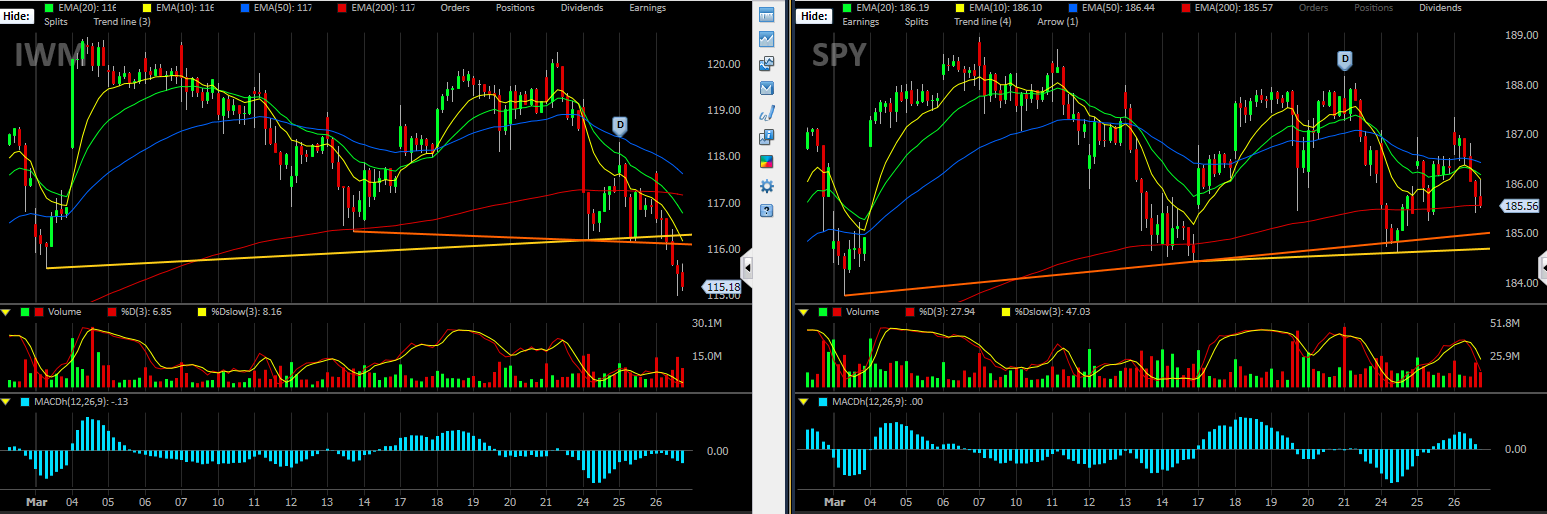The image size is (1547, 514).
Task: Click the envelope-shaped icon in the center toolbar
Action: pyautogui.click(x=767, y=88)
